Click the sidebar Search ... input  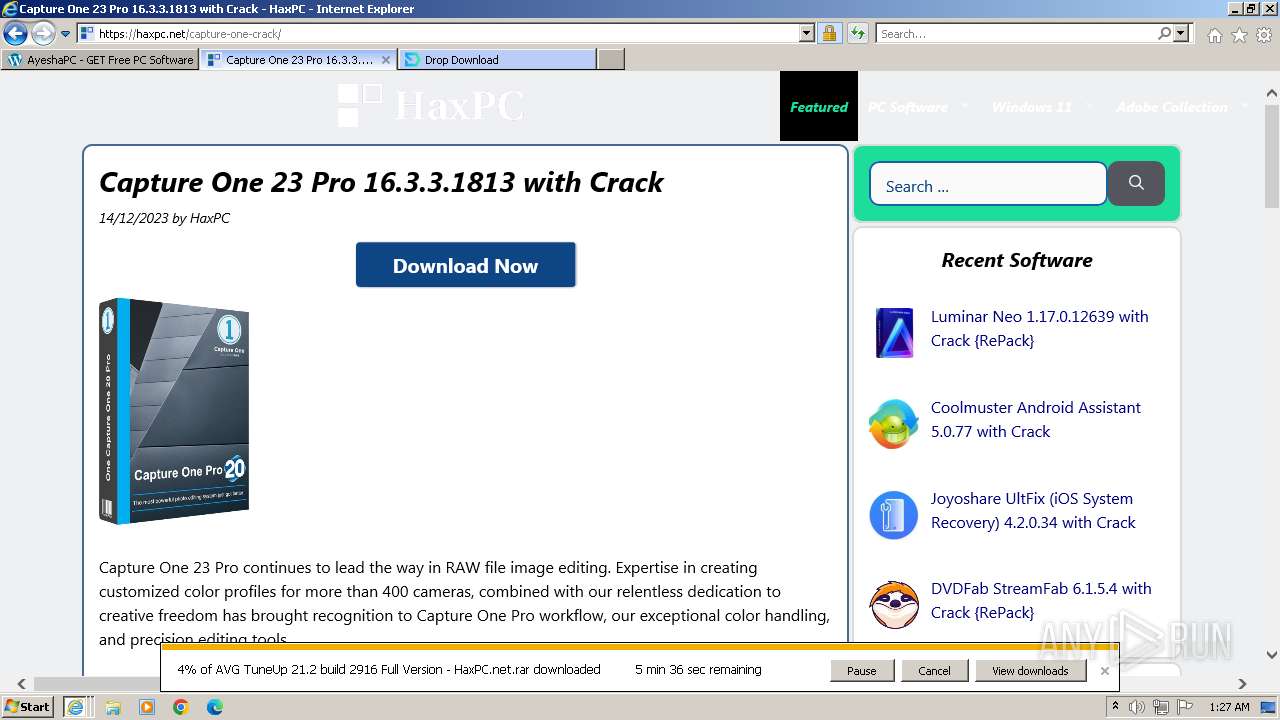988,185
